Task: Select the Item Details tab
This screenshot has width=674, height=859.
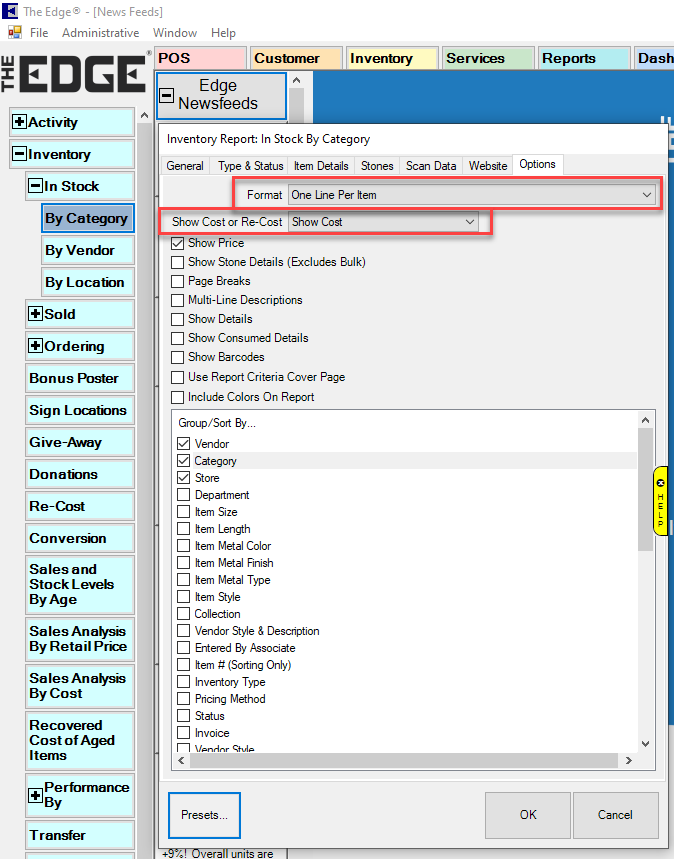Action: (321, 166)
